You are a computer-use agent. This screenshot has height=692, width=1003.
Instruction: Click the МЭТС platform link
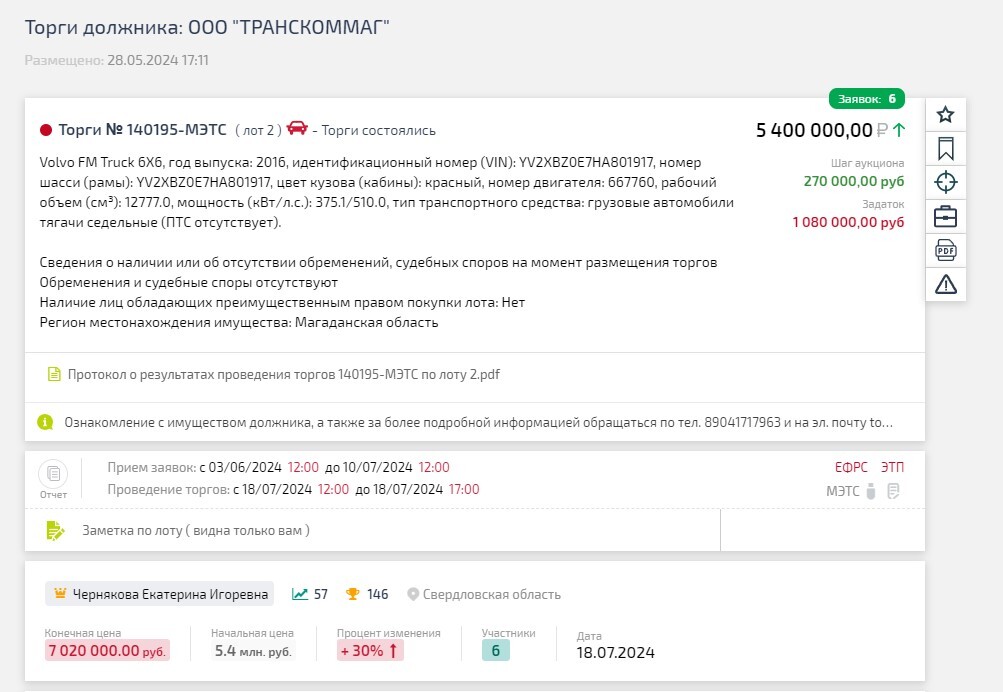click(842, 491)
